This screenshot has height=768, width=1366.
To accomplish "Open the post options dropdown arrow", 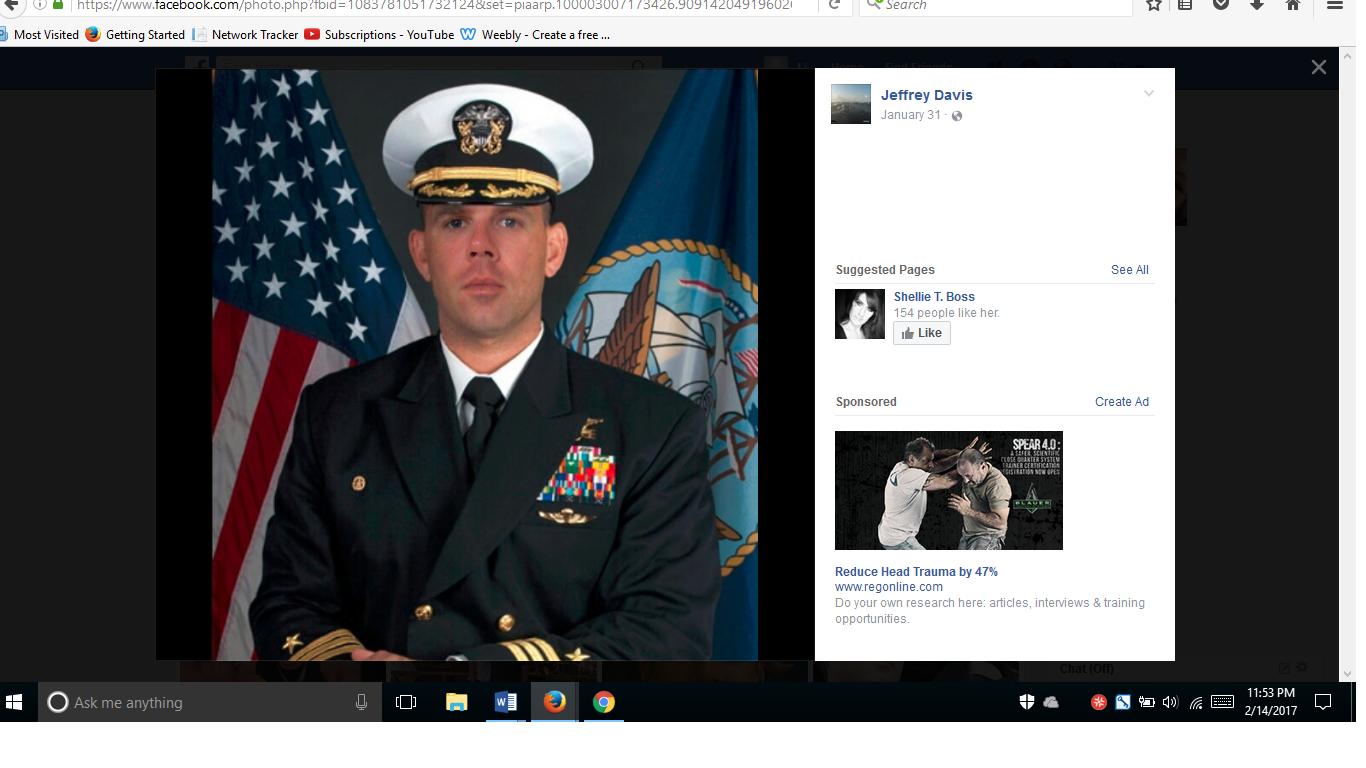I will pyautogui.click(x=1149, y=94).
